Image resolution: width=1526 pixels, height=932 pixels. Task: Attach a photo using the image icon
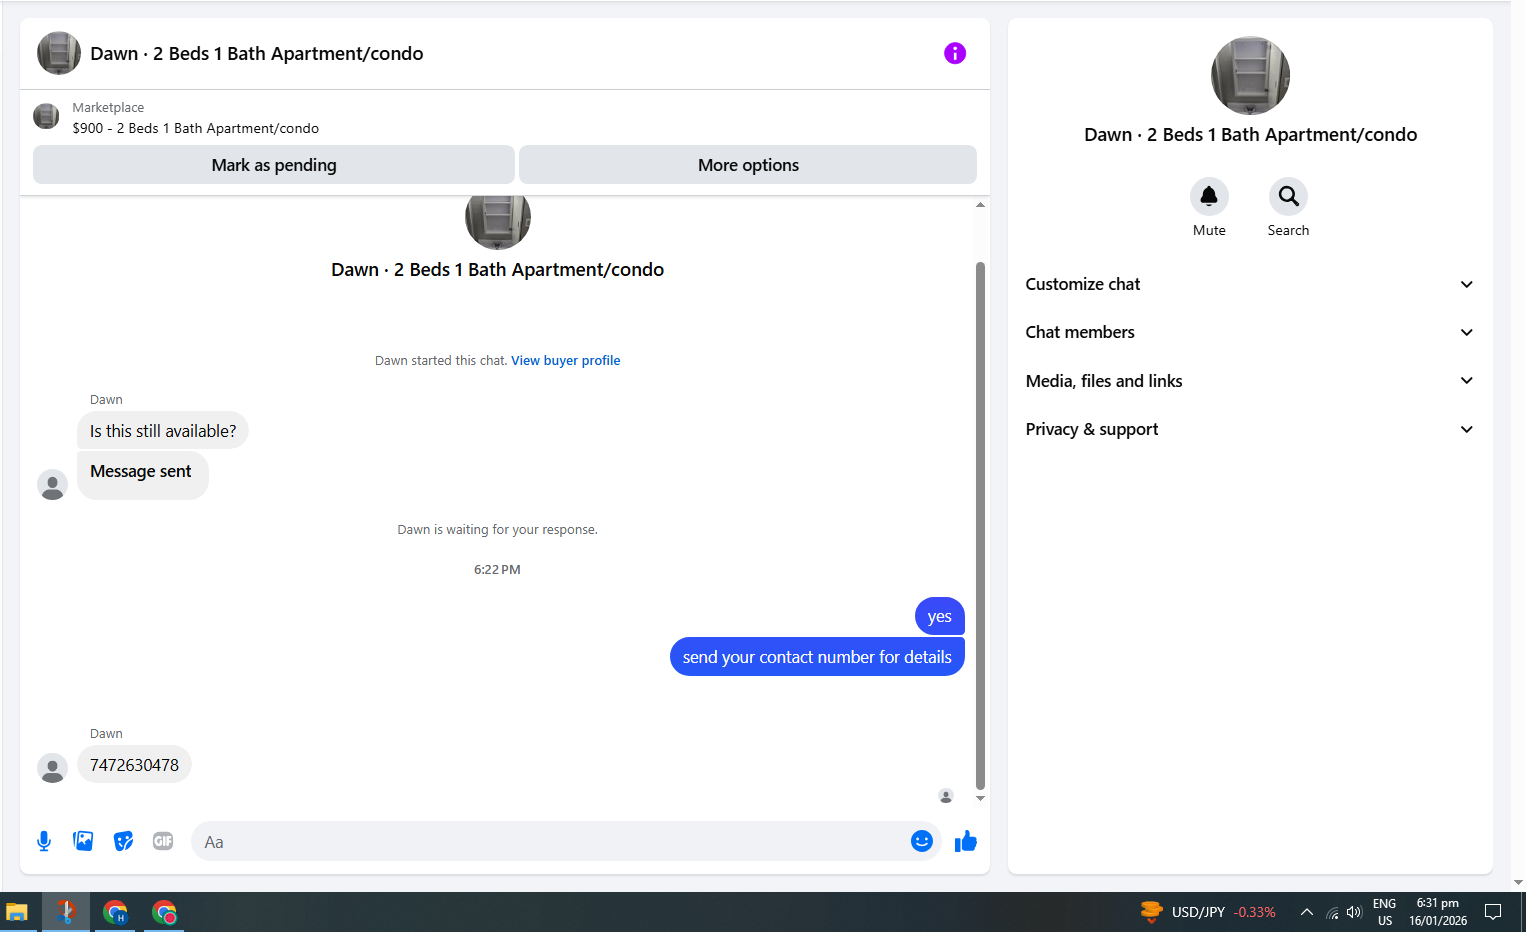[x=83, y=841]
